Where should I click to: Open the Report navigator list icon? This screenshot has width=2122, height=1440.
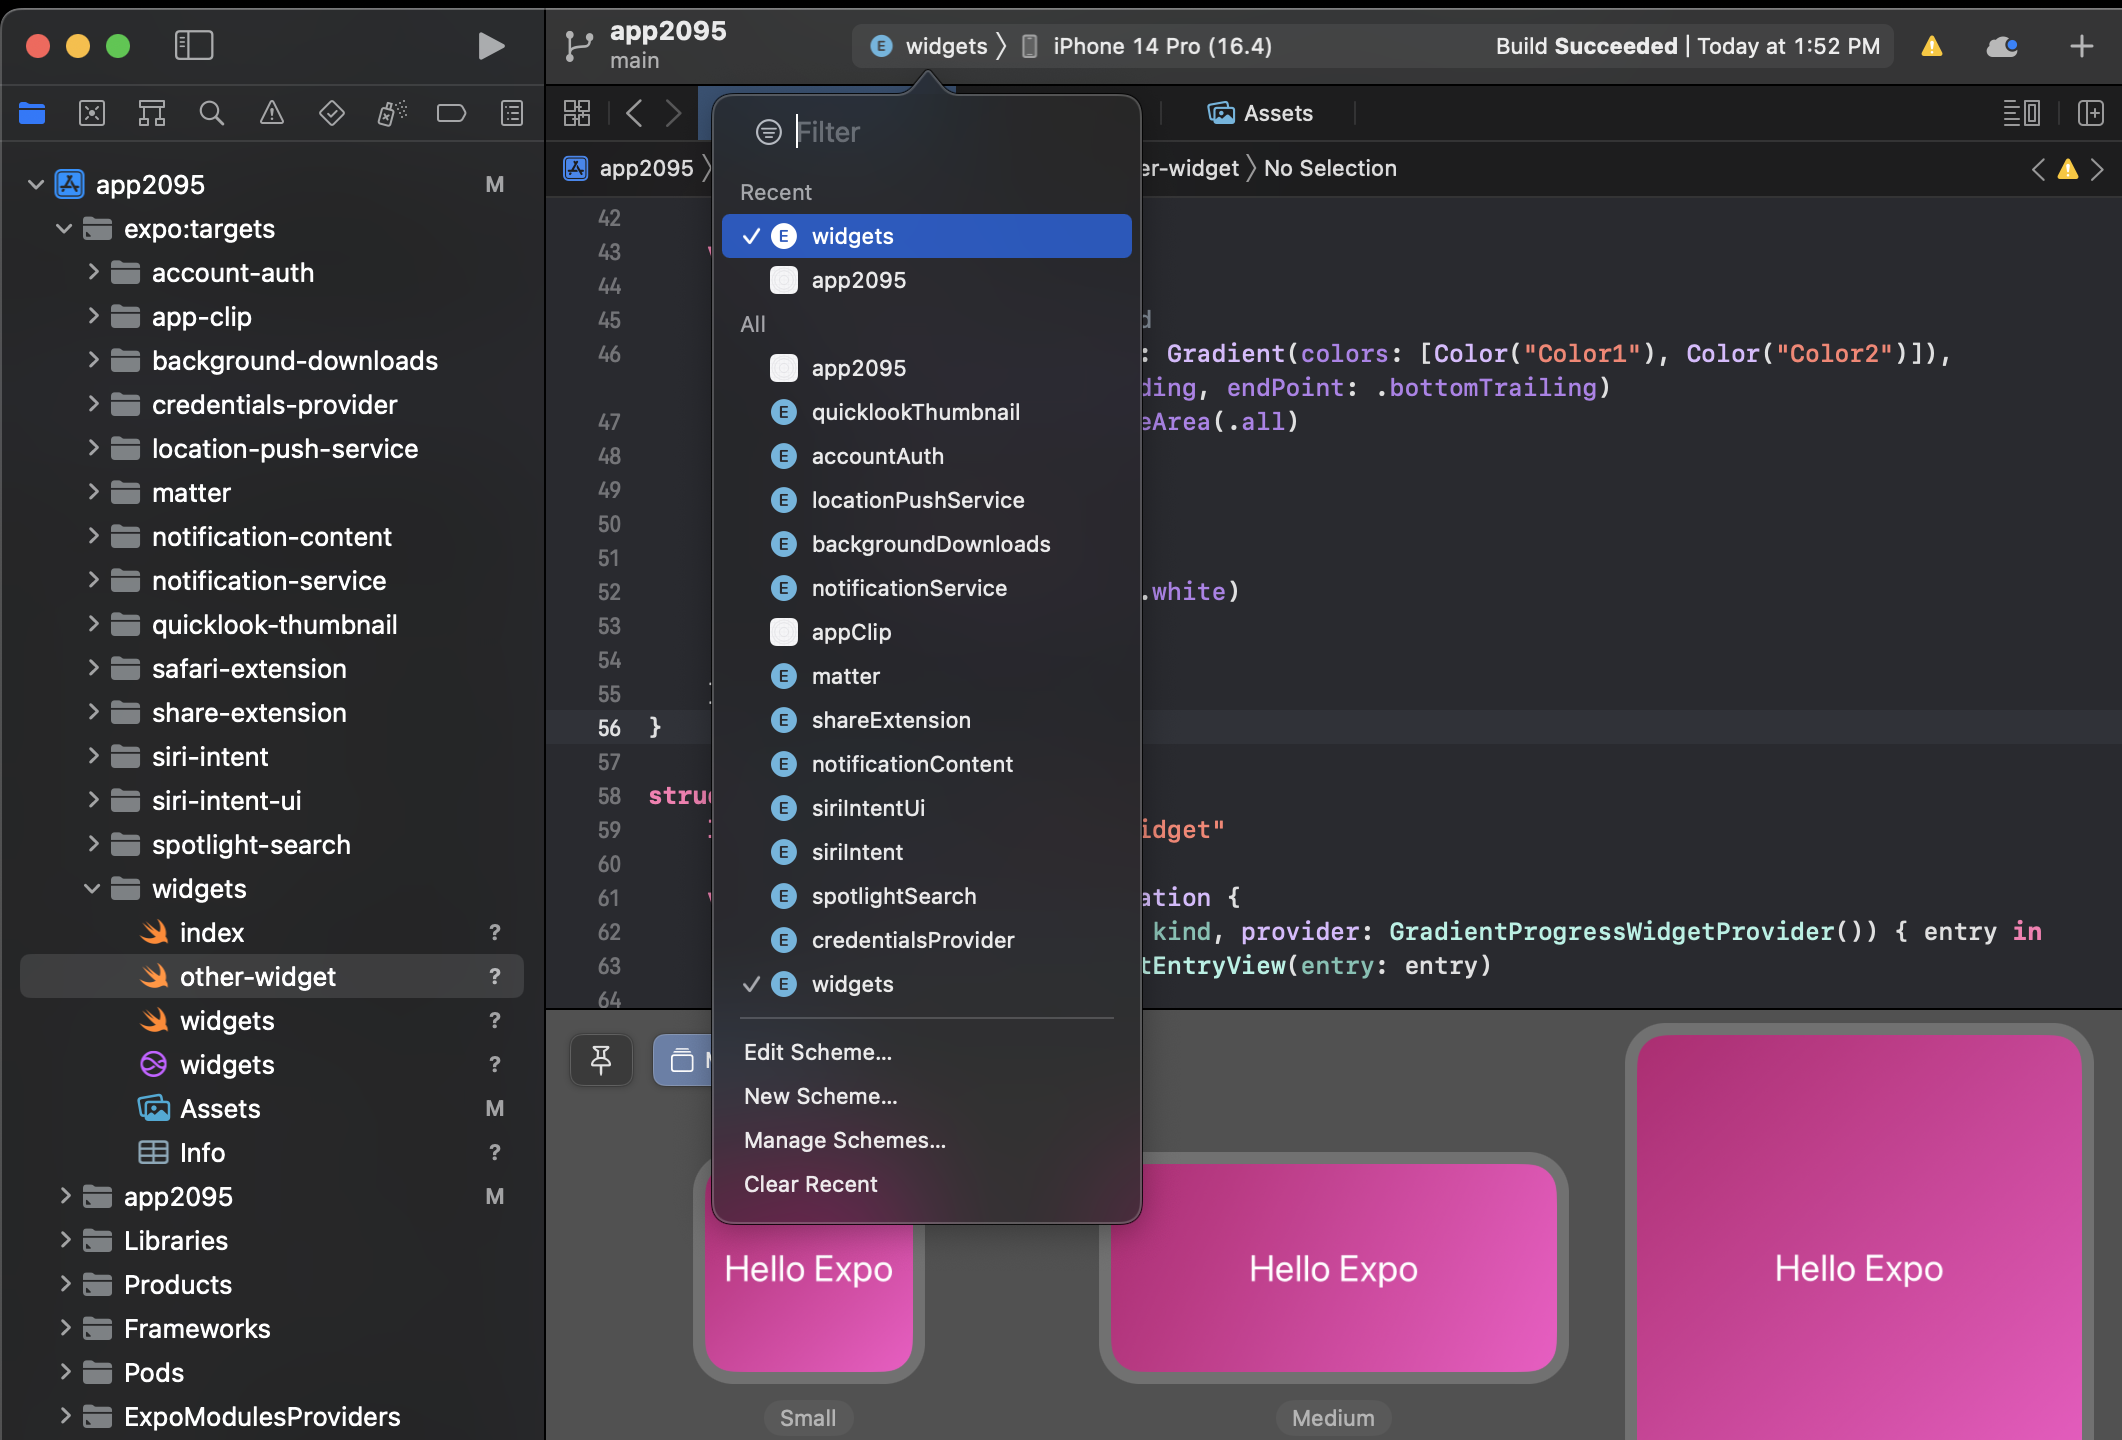(511, 113)
